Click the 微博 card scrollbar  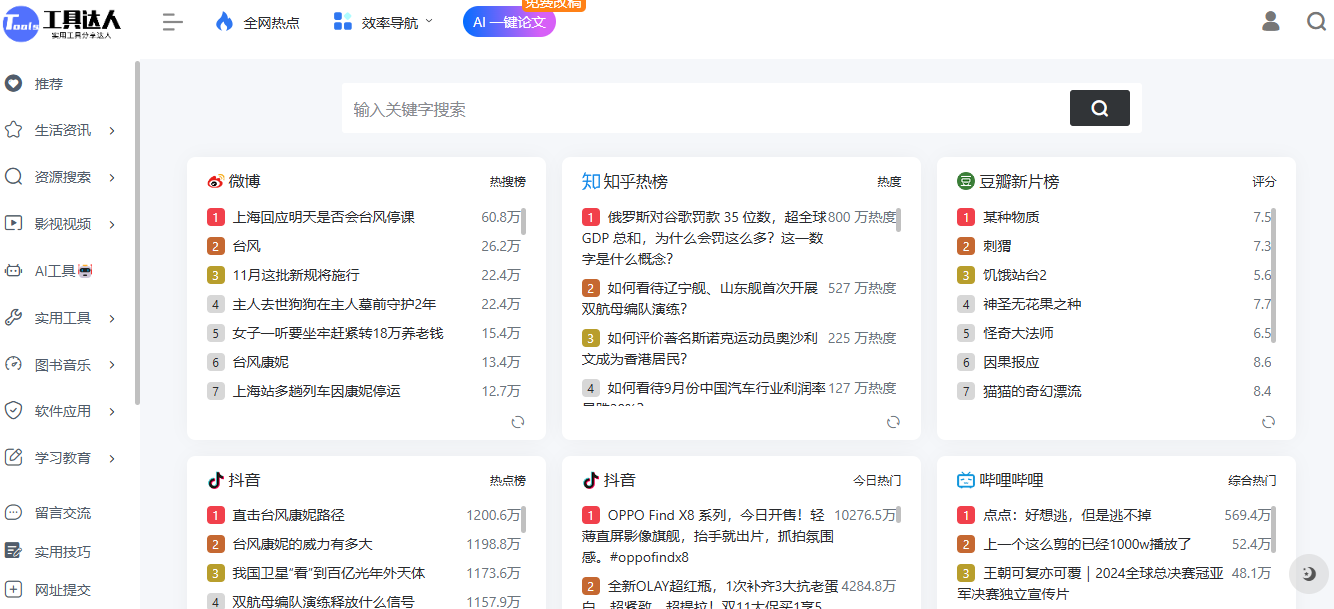[523, 221]
